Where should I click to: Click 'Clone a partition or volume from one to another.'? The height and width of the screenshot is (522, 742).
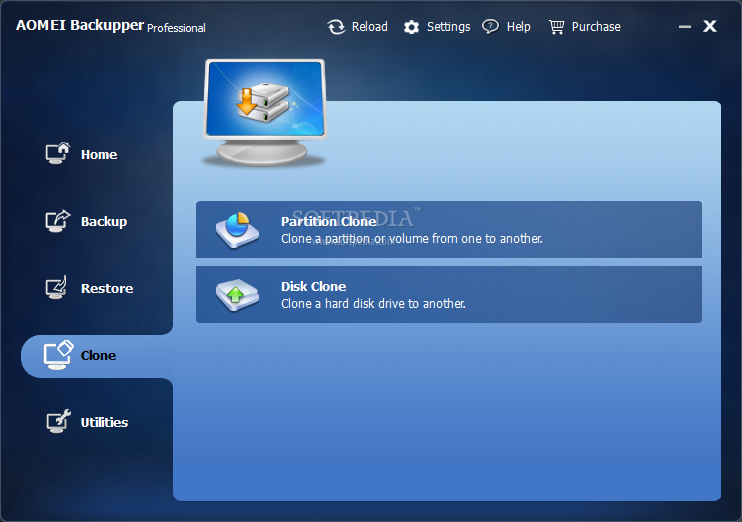pos(412,239)
